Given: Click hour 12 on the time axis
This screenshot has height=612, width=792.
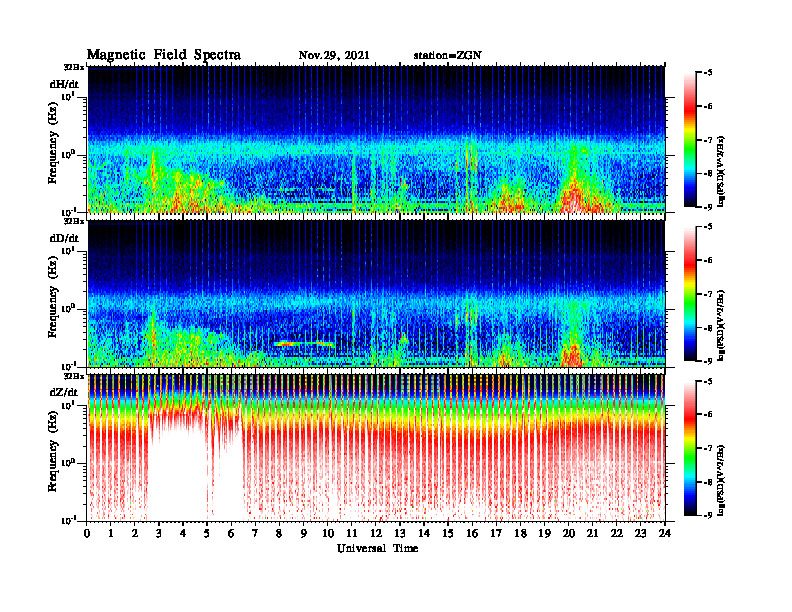Looking at the screenshot, I should 376,534.
